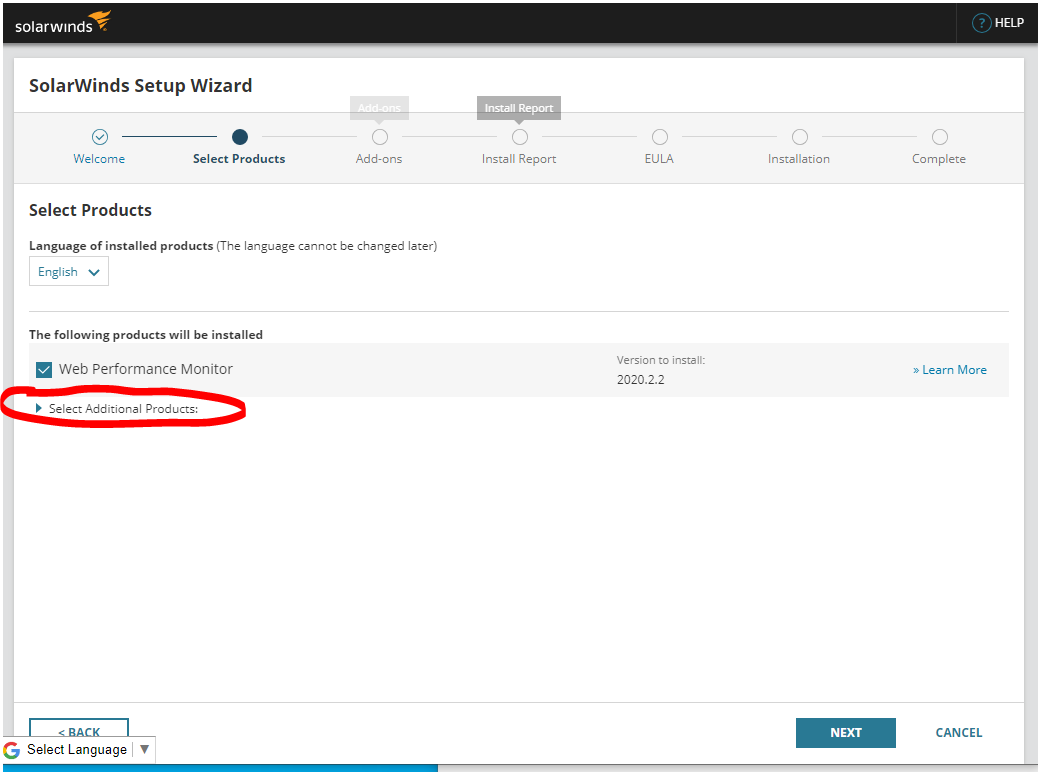Click the CANCEL button

pos(959,732)
